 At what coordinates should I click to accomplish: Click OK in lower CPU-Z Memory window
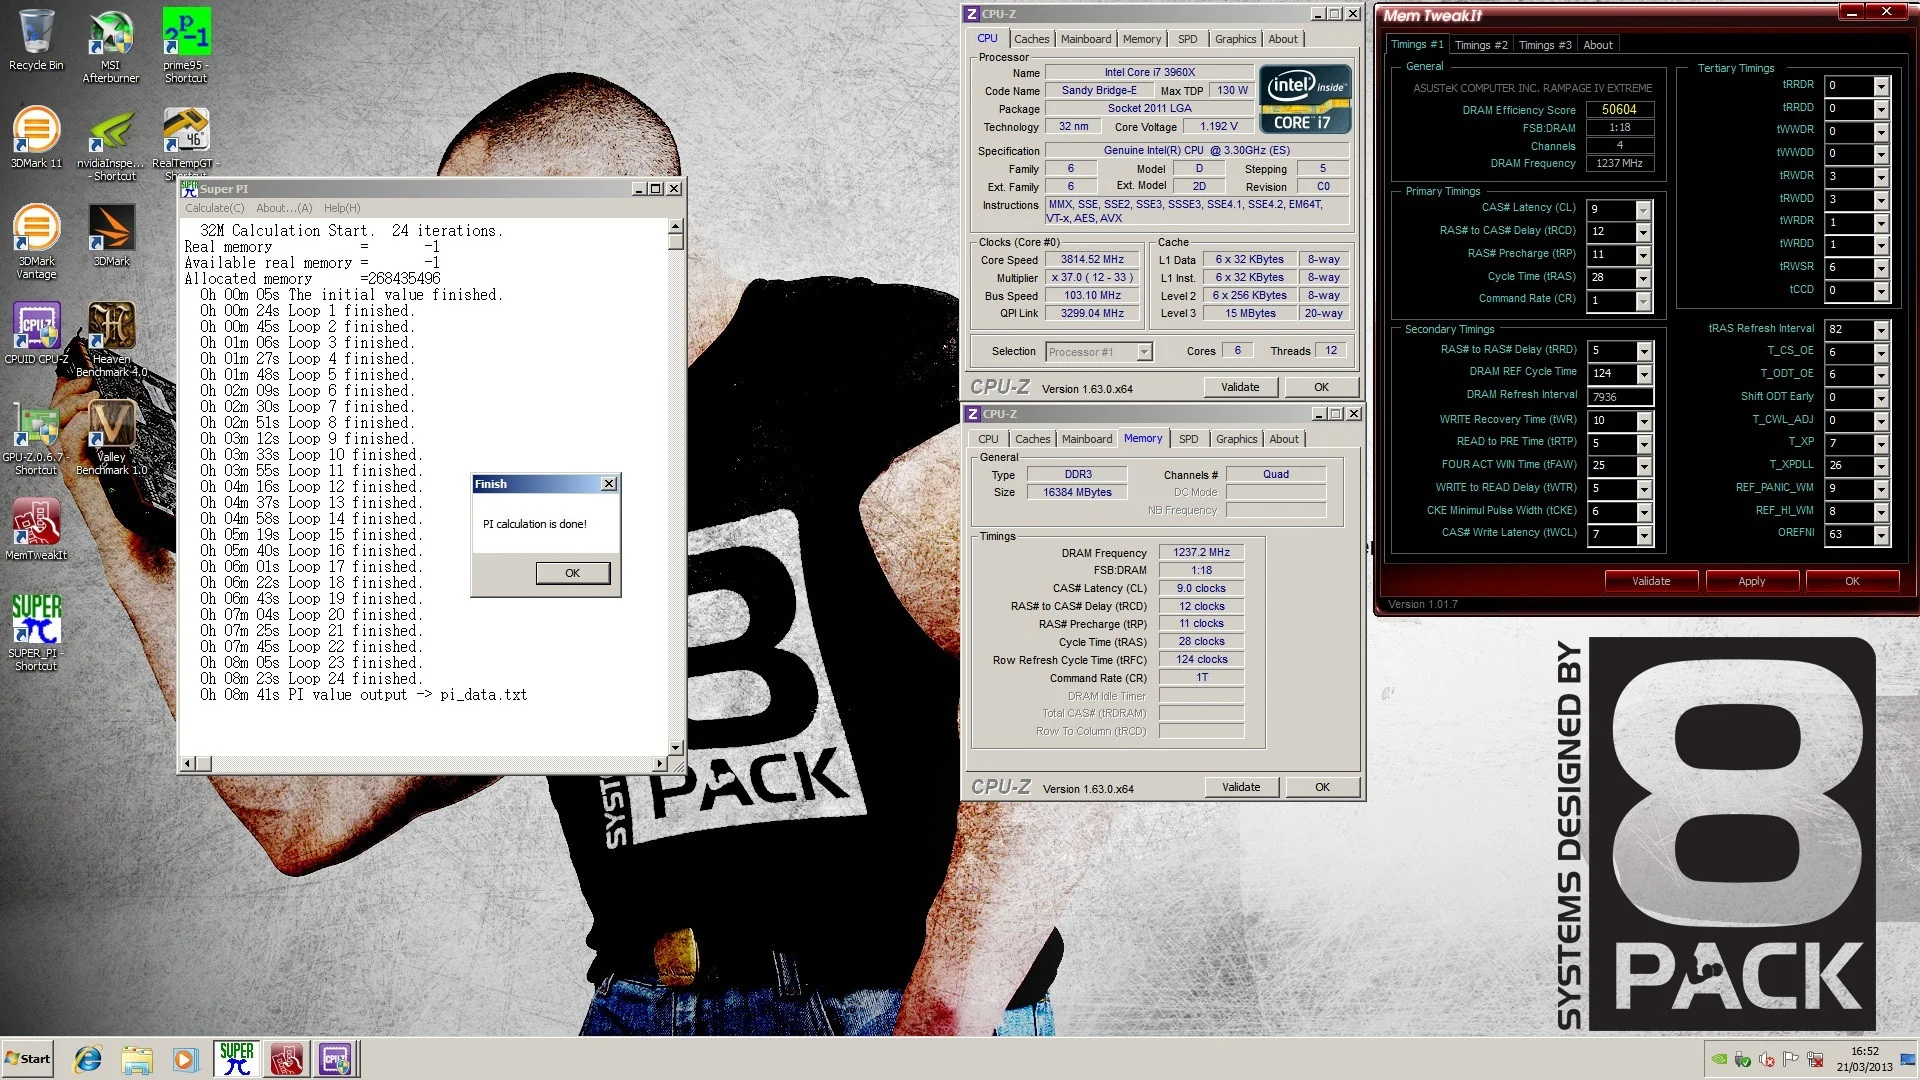coord(1322,787)
